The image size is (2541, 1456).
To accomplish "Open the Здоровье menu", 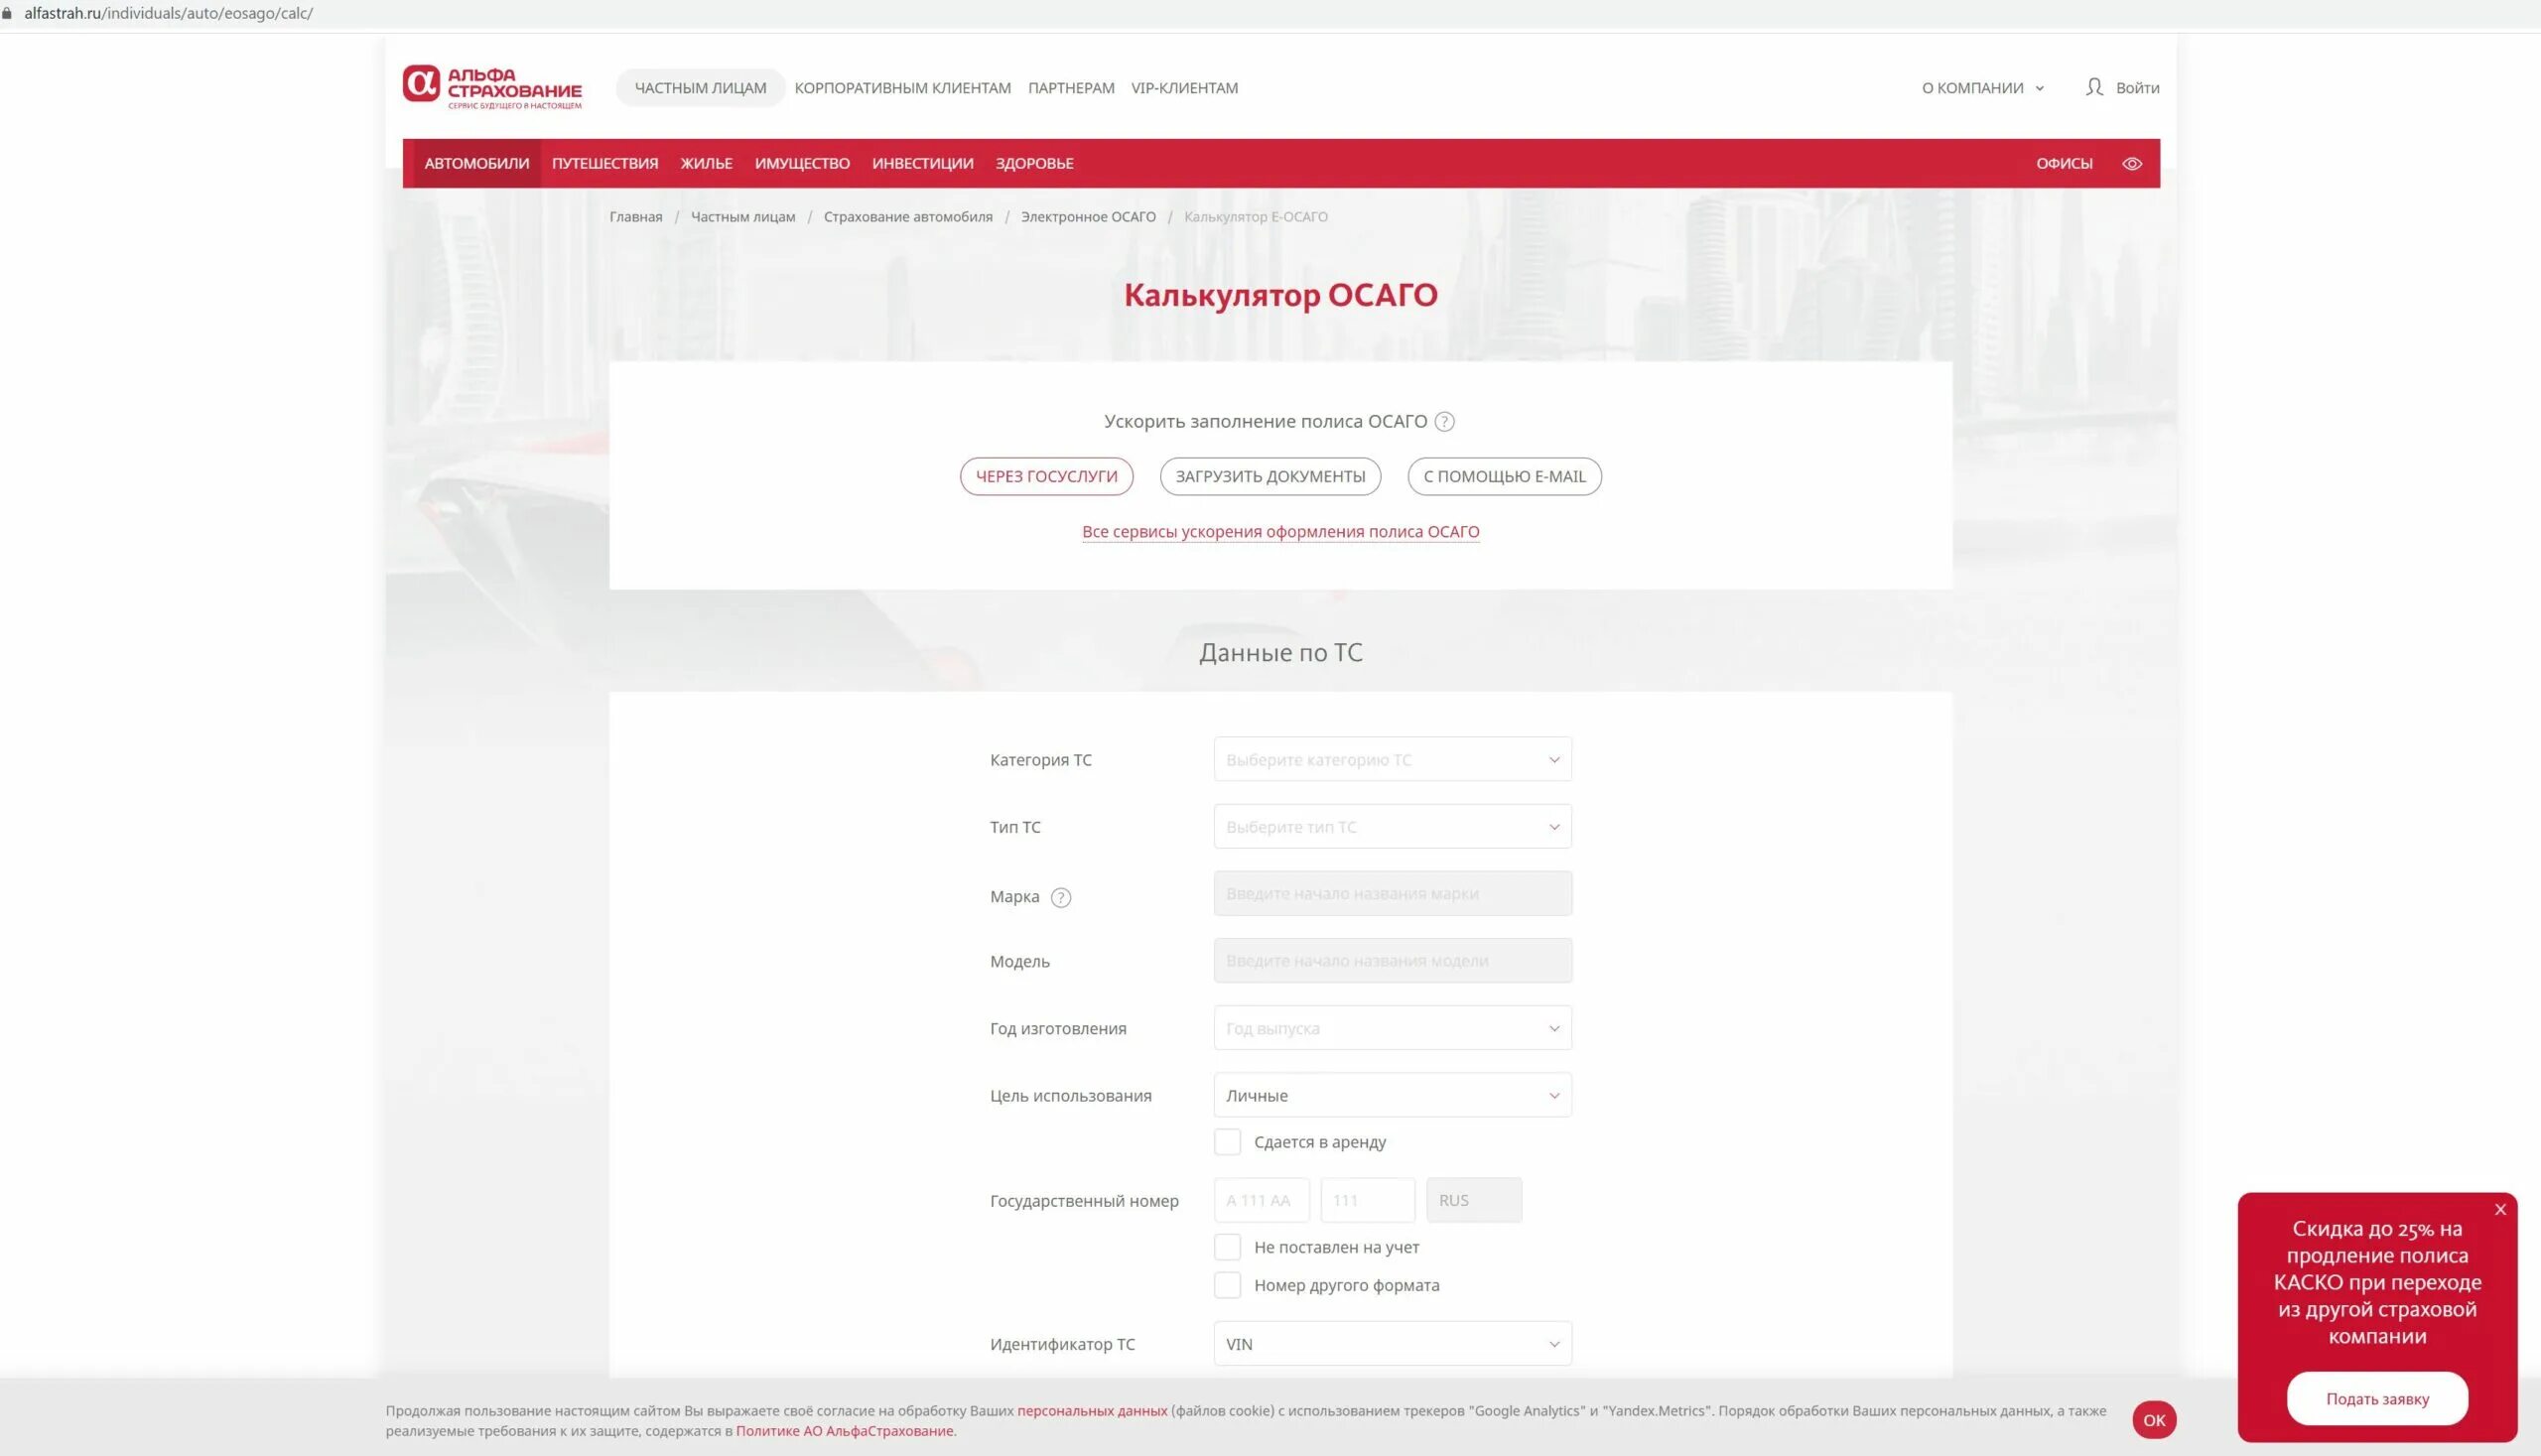I will [x=1034, y=164].
